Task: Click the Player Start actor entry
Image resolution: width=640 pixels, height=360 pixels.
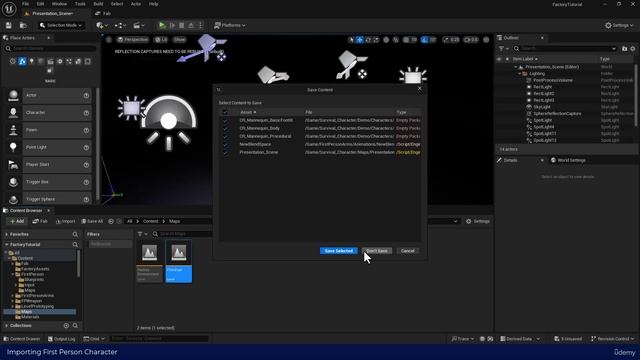Action: pos(49,164)
